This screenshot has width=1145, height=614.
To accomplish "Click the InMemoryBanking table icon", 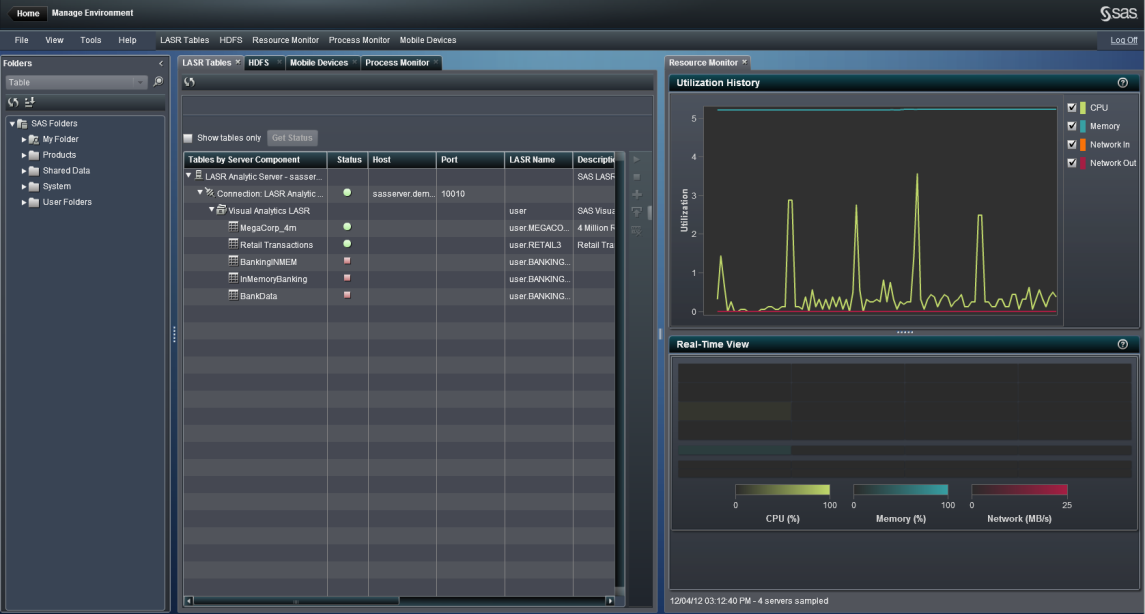I will [x=234, y=278].
